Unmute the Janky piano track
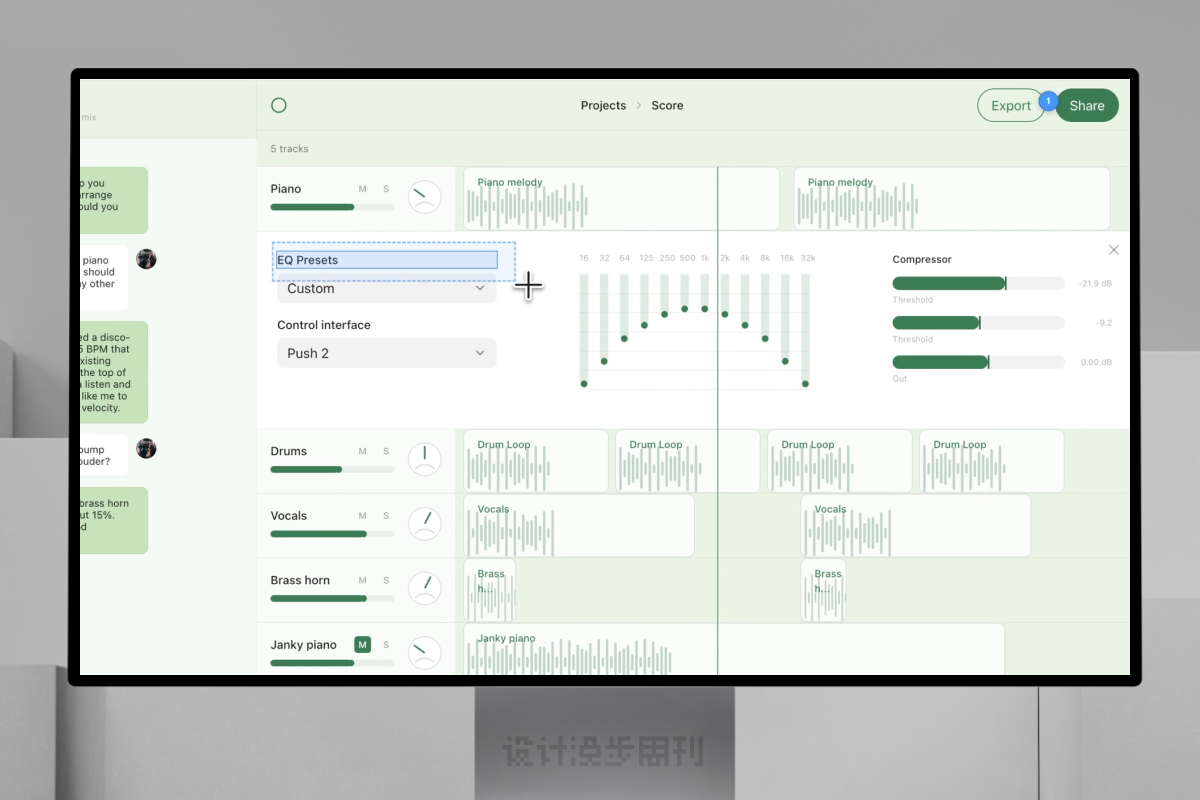The width and height of the screenshot is (1200, 800). pos(362,645)
